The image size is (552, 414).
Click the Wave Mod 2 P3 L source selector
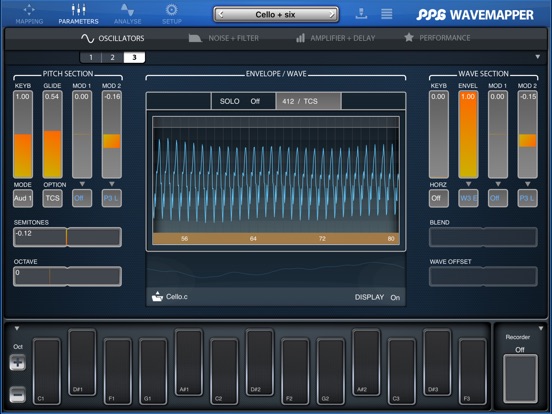click(x=527, y=198)
